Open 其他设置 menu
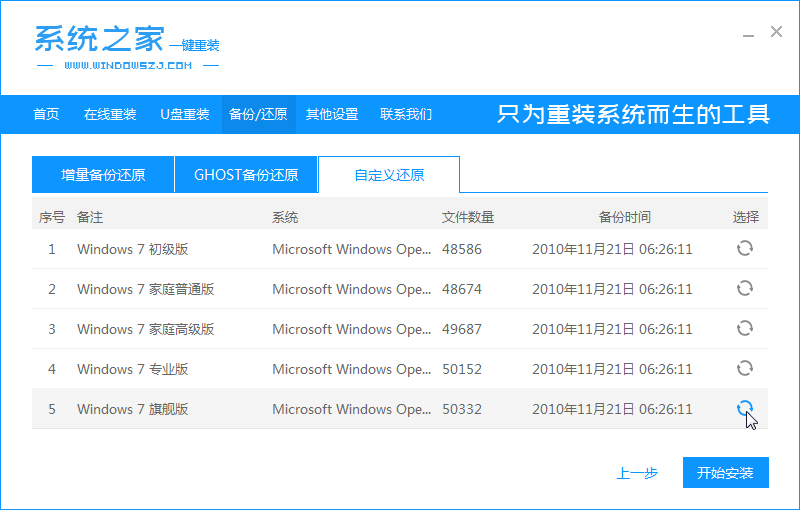The height and width of the screenshot is (510, 800). 332,114
